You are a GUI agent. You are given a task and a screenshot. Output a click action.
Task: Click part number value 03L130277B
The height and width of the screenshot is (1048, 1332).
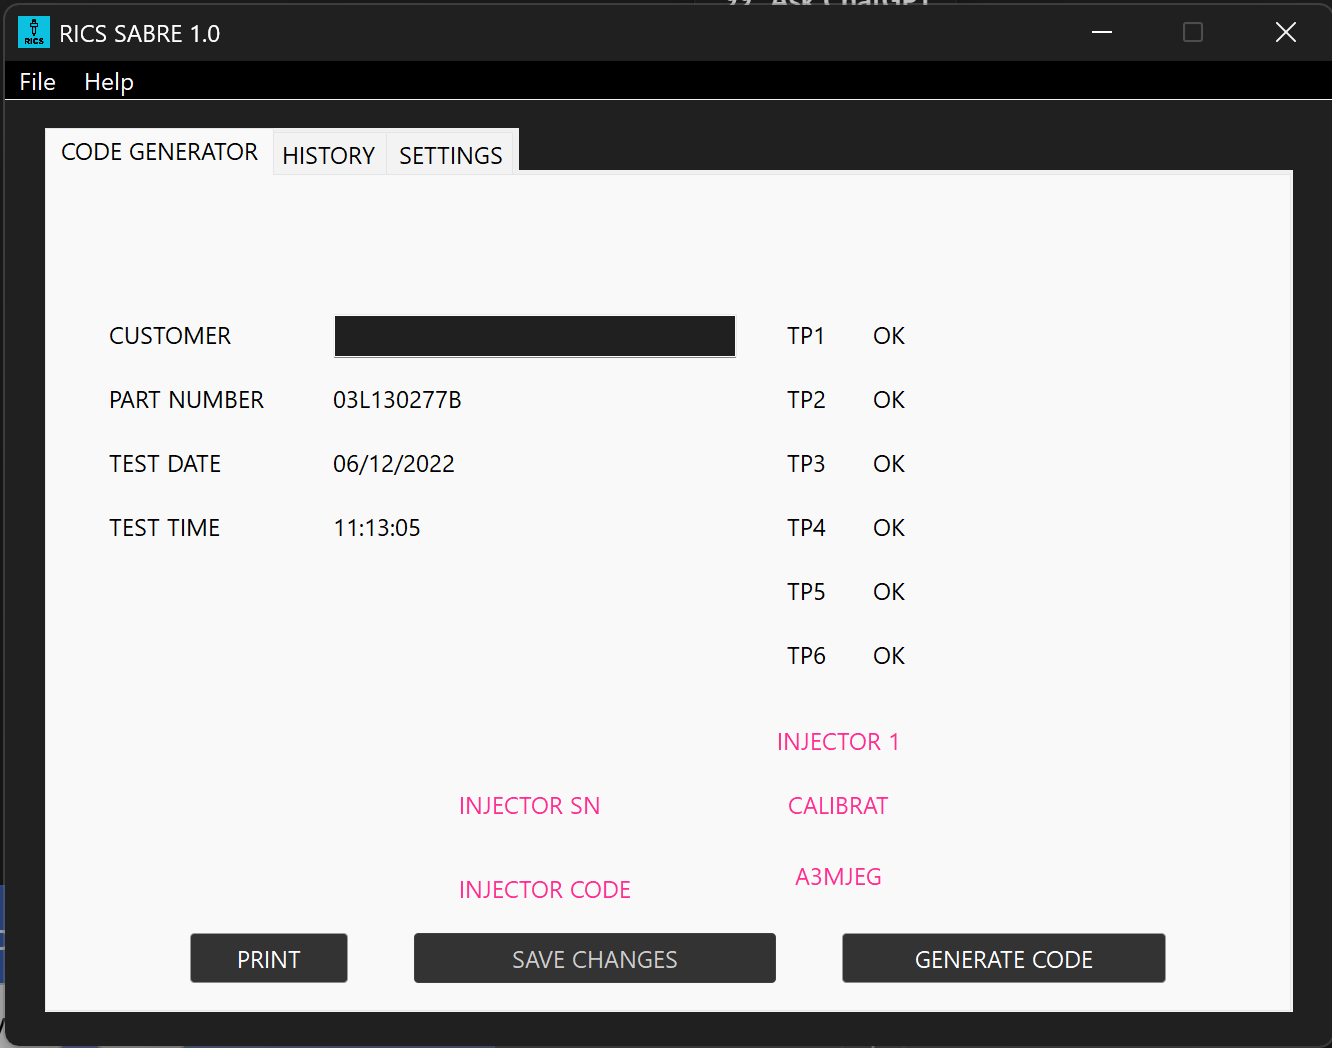click(x=397, y=400)
